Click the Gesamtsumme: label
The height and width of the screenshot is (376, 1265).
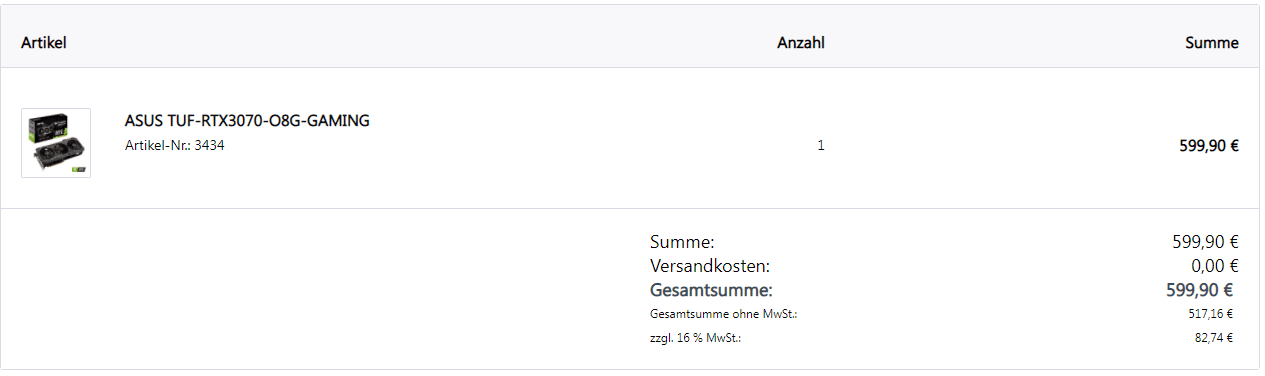tap(711, 291)
